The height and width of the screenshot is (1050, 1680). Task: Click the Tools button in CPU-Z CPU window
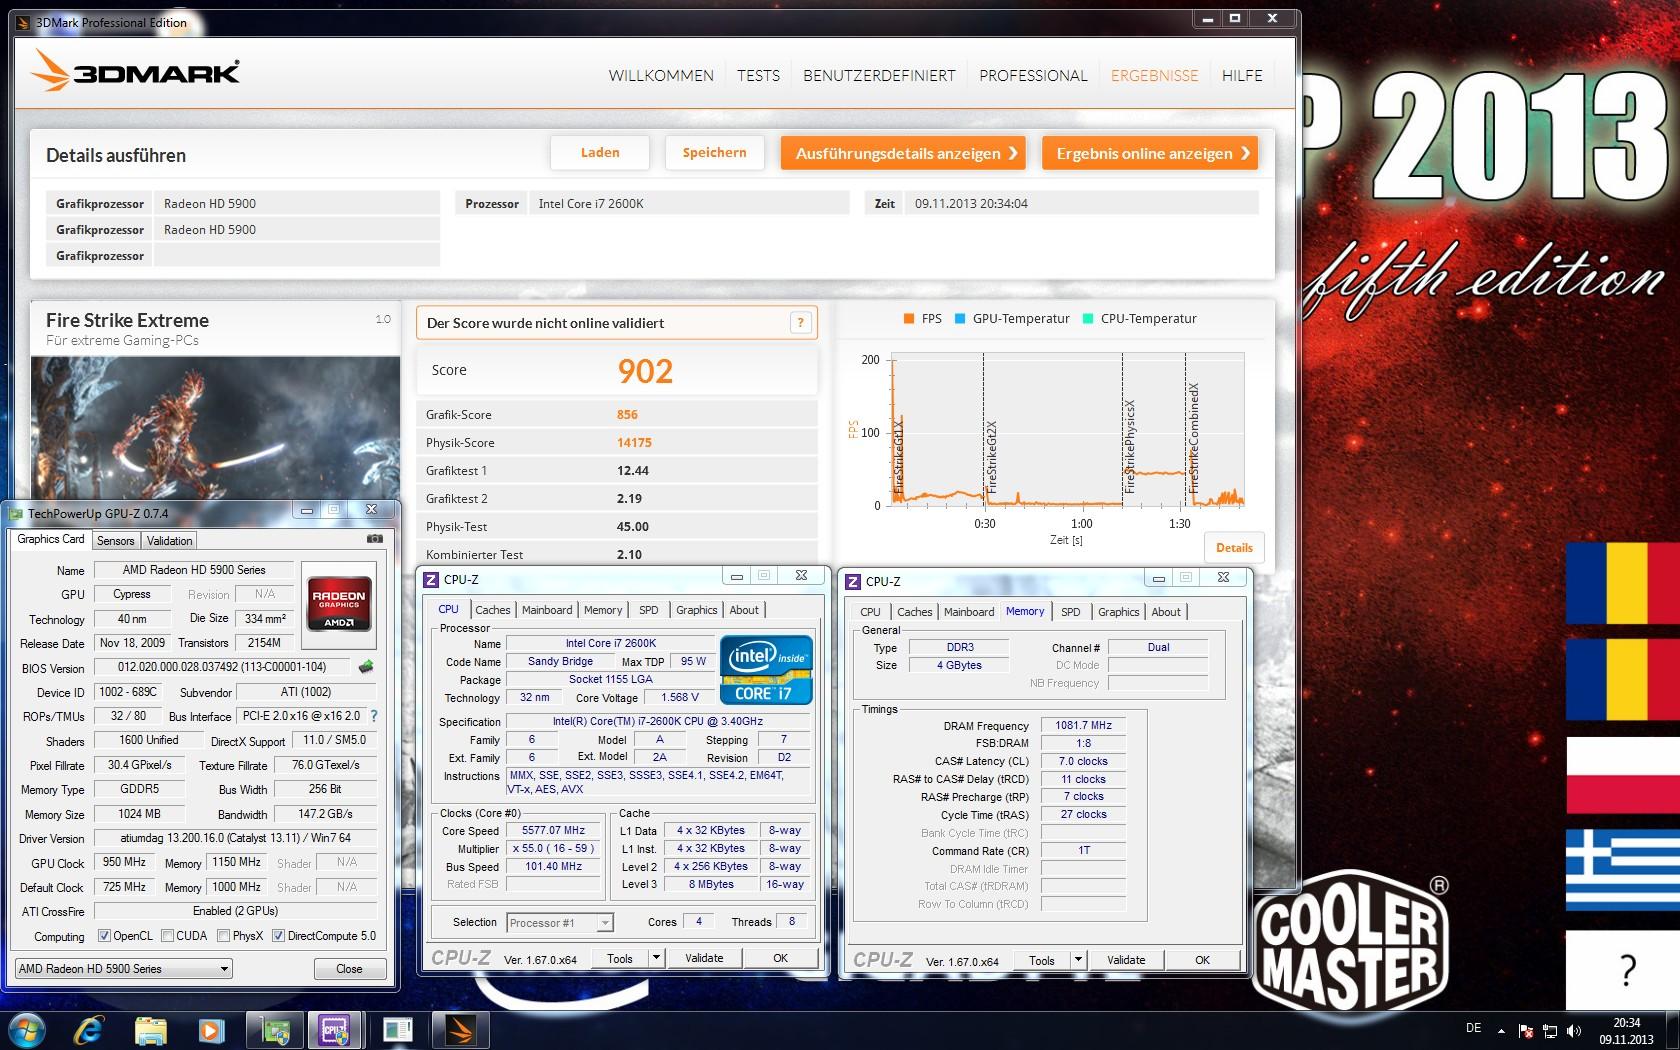[x=620, y=958]
